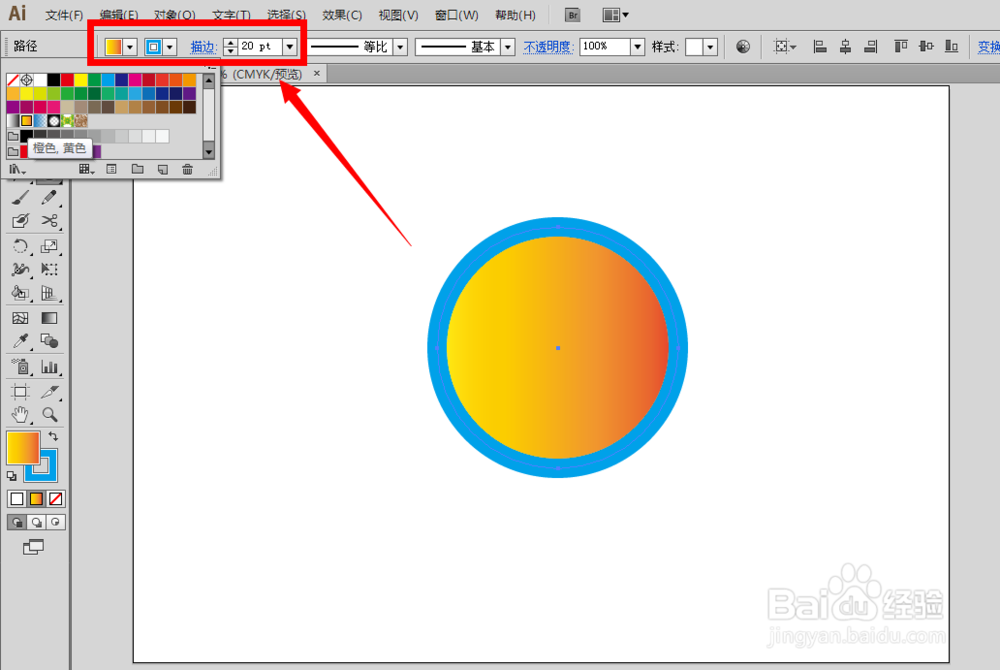
Task: Reset to default fill and stroke
Action: 11,476
